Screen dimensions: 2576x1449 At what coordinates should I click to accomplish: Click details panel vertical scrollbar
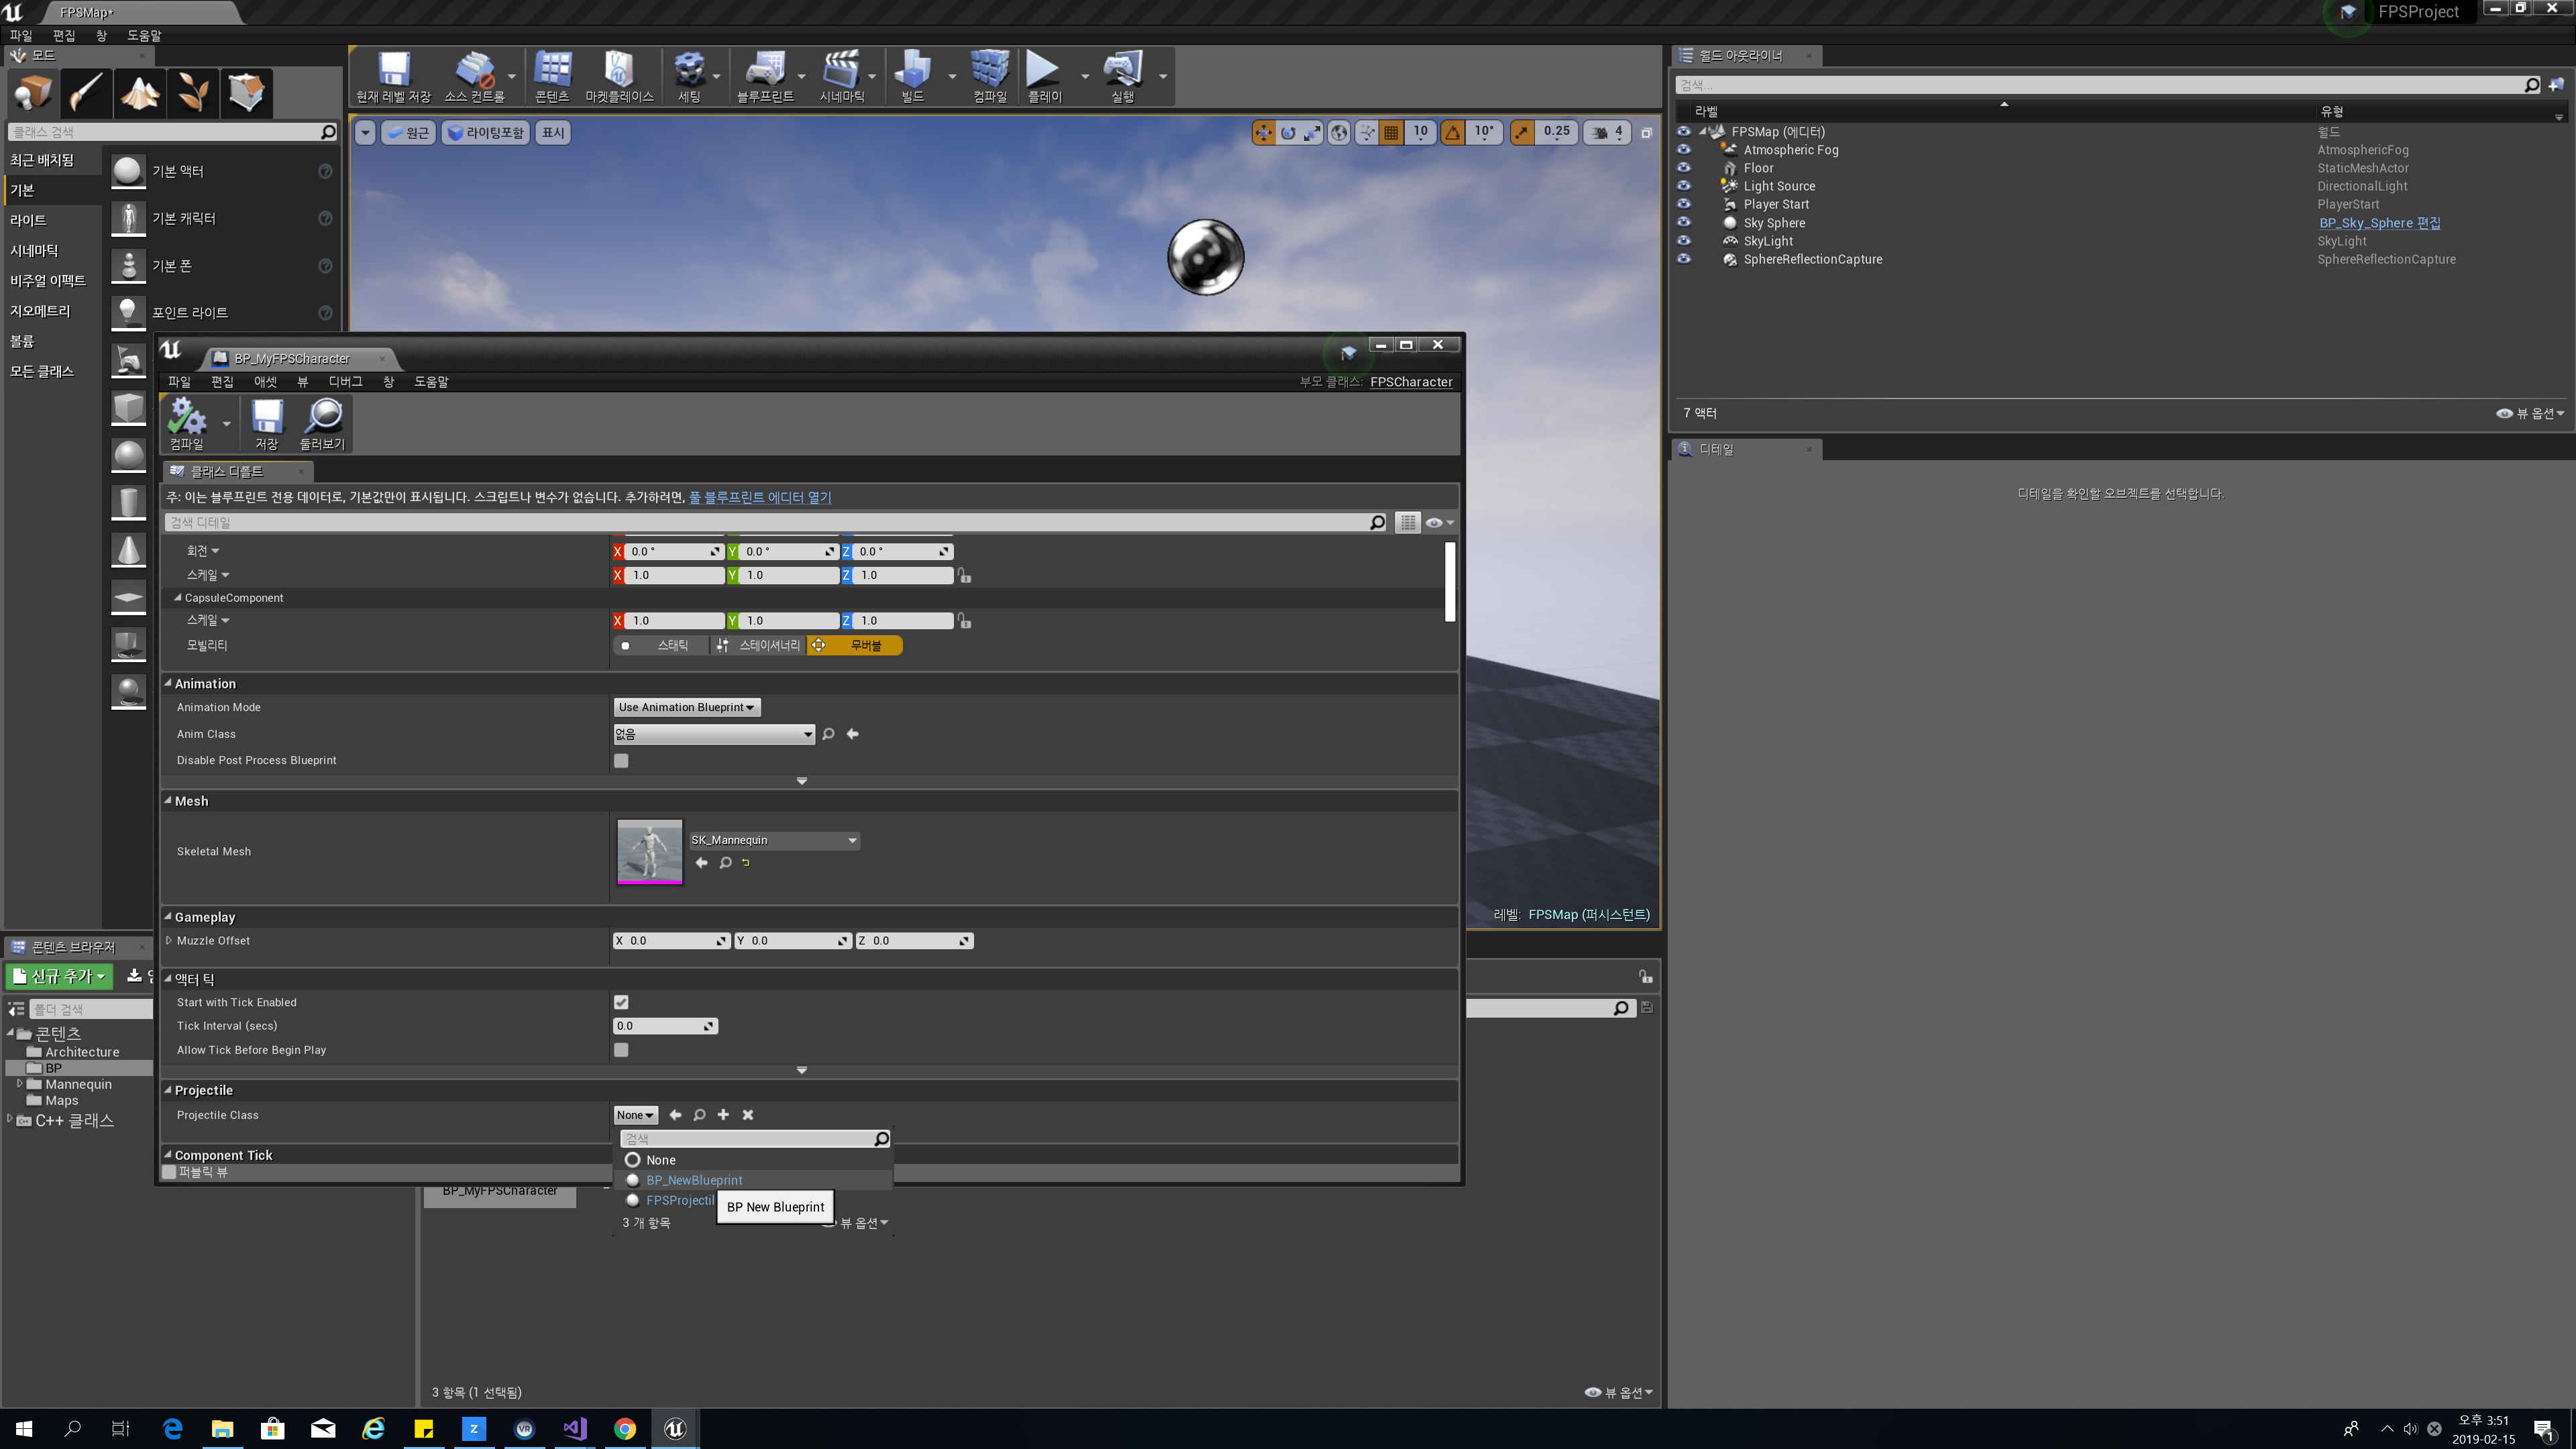(x=1450, y=582)
